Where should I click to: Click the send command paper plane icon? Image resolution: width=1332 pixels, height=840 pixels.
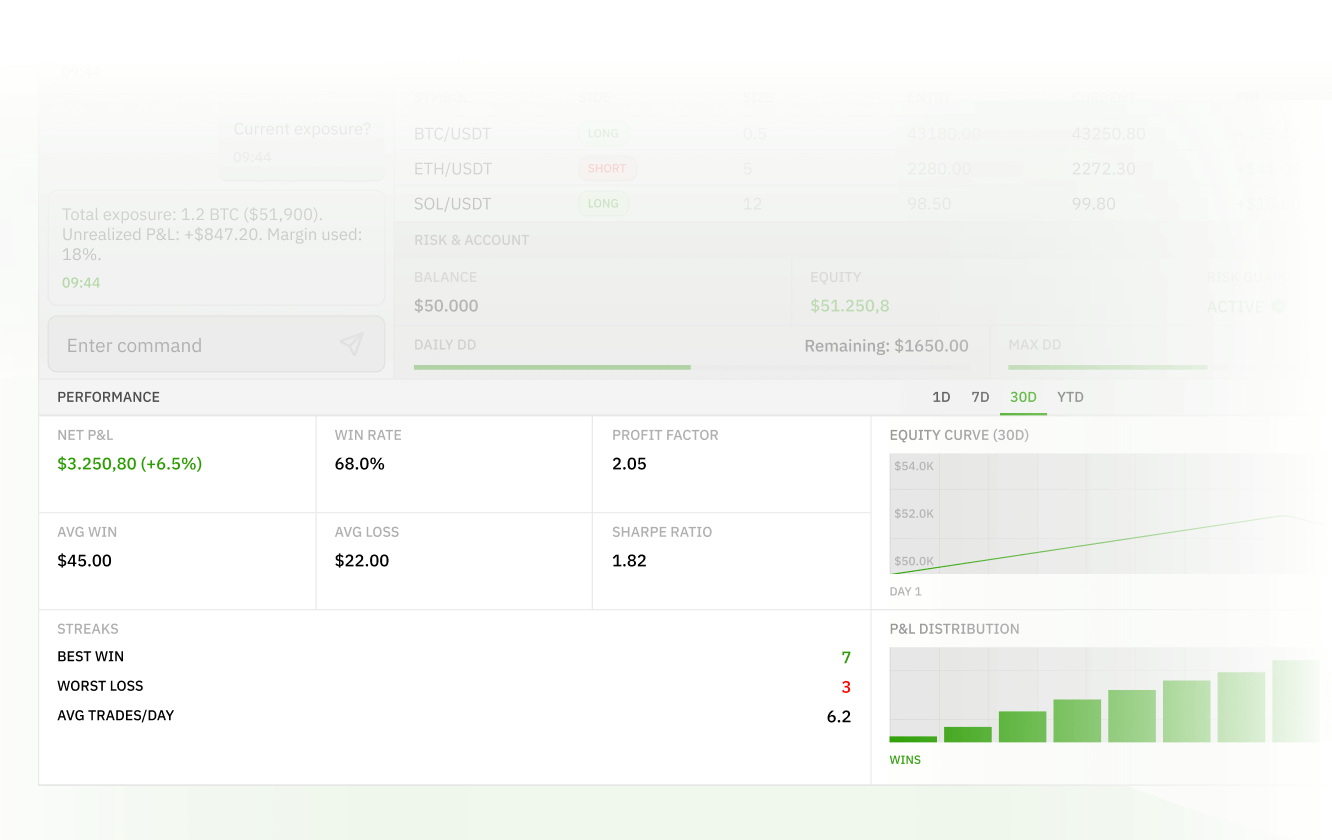point(352,343)
